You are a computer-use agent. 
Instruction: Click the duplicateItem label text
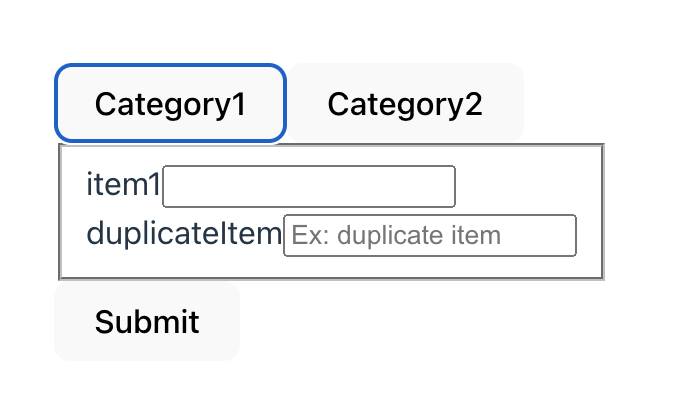[x=184, y=234]
